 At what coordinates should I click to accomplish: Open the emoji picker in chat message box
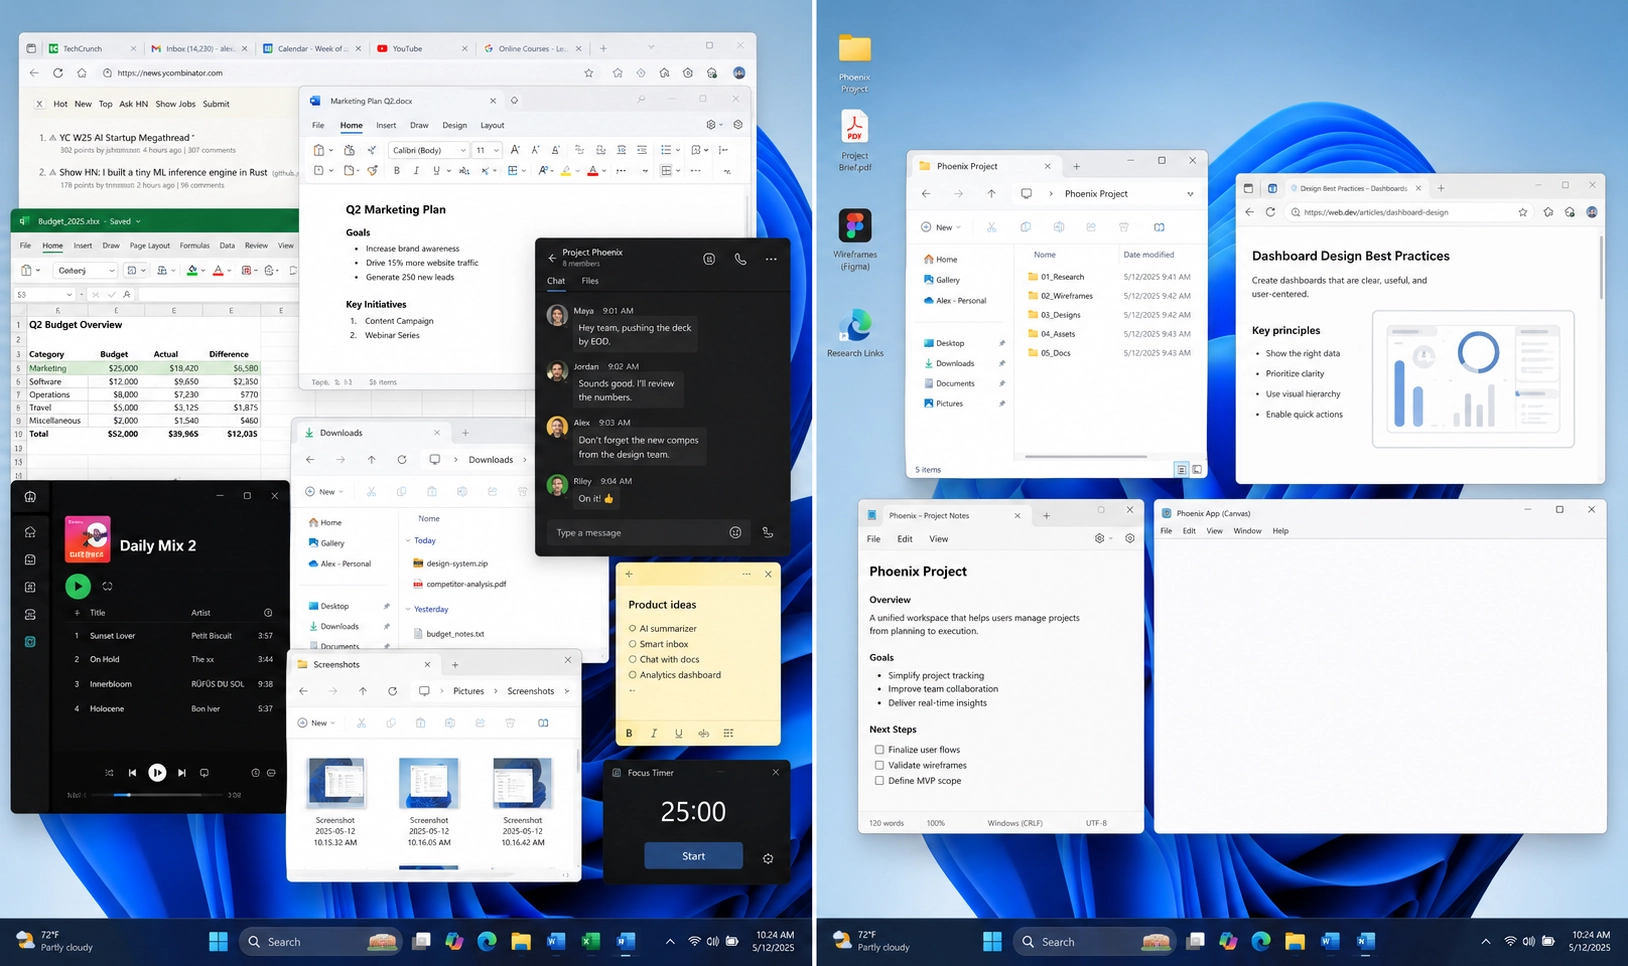[735, 533]
